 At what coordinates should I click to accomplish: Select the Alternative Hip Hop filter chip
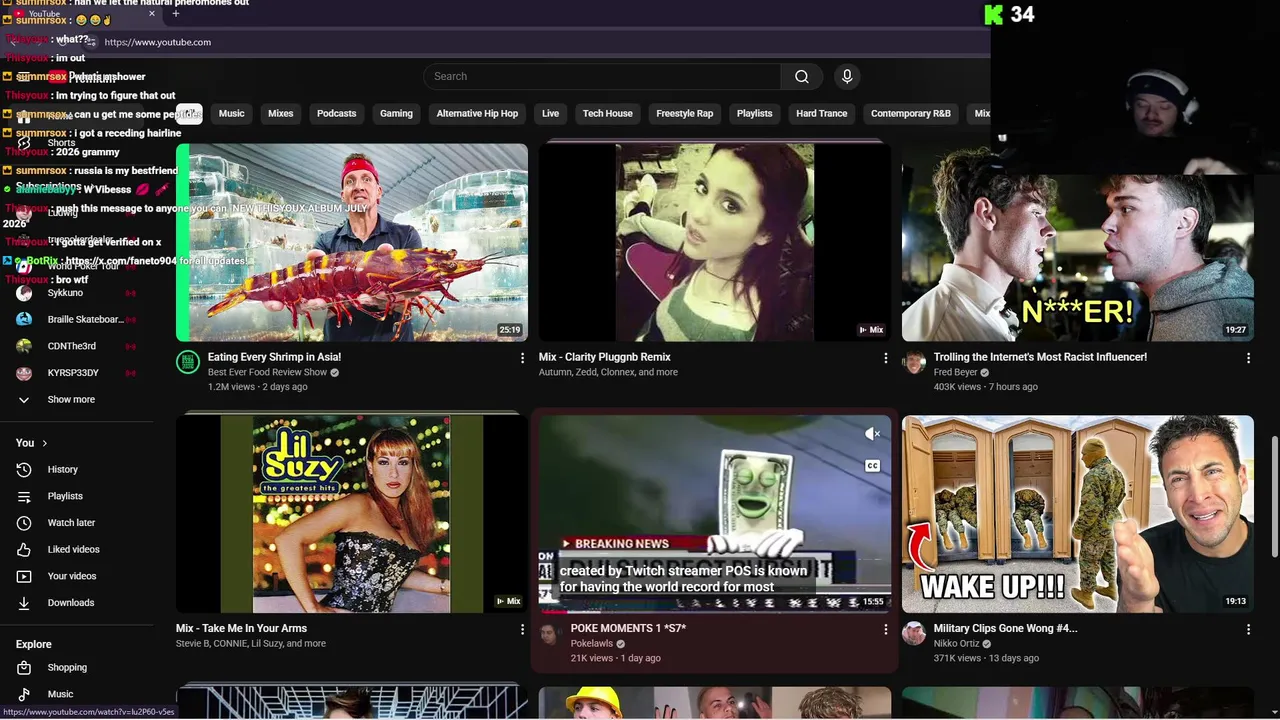tap(477, 113)
